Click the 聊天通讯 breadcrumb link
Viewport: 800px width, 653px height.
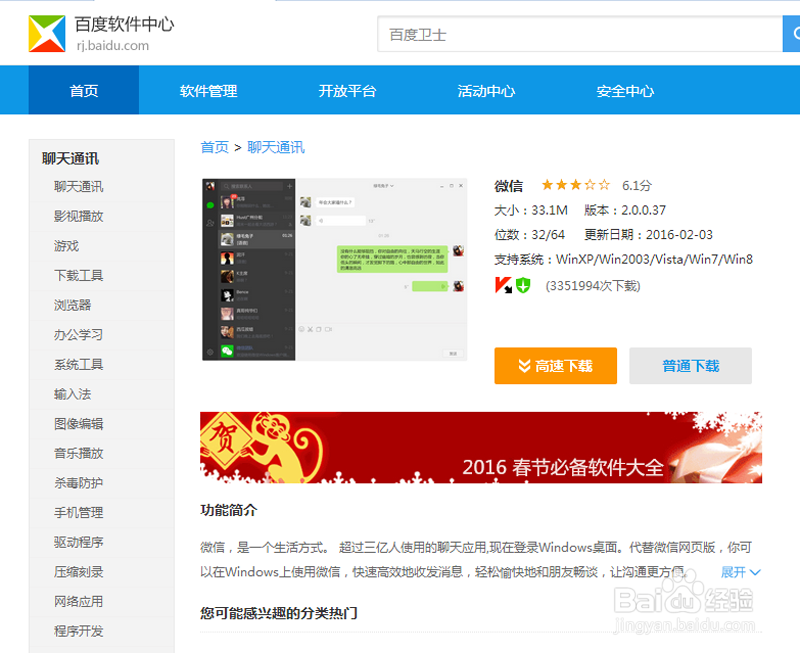click(x=276, y=147)
